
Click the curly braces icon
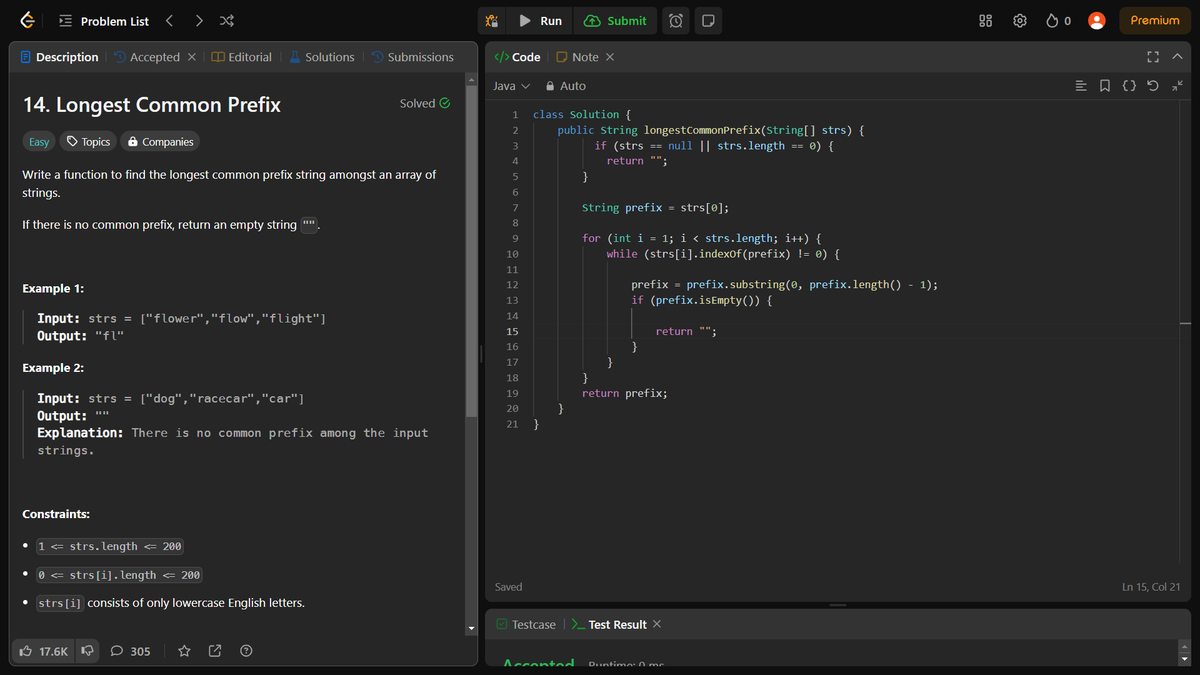click(1129, 86)
